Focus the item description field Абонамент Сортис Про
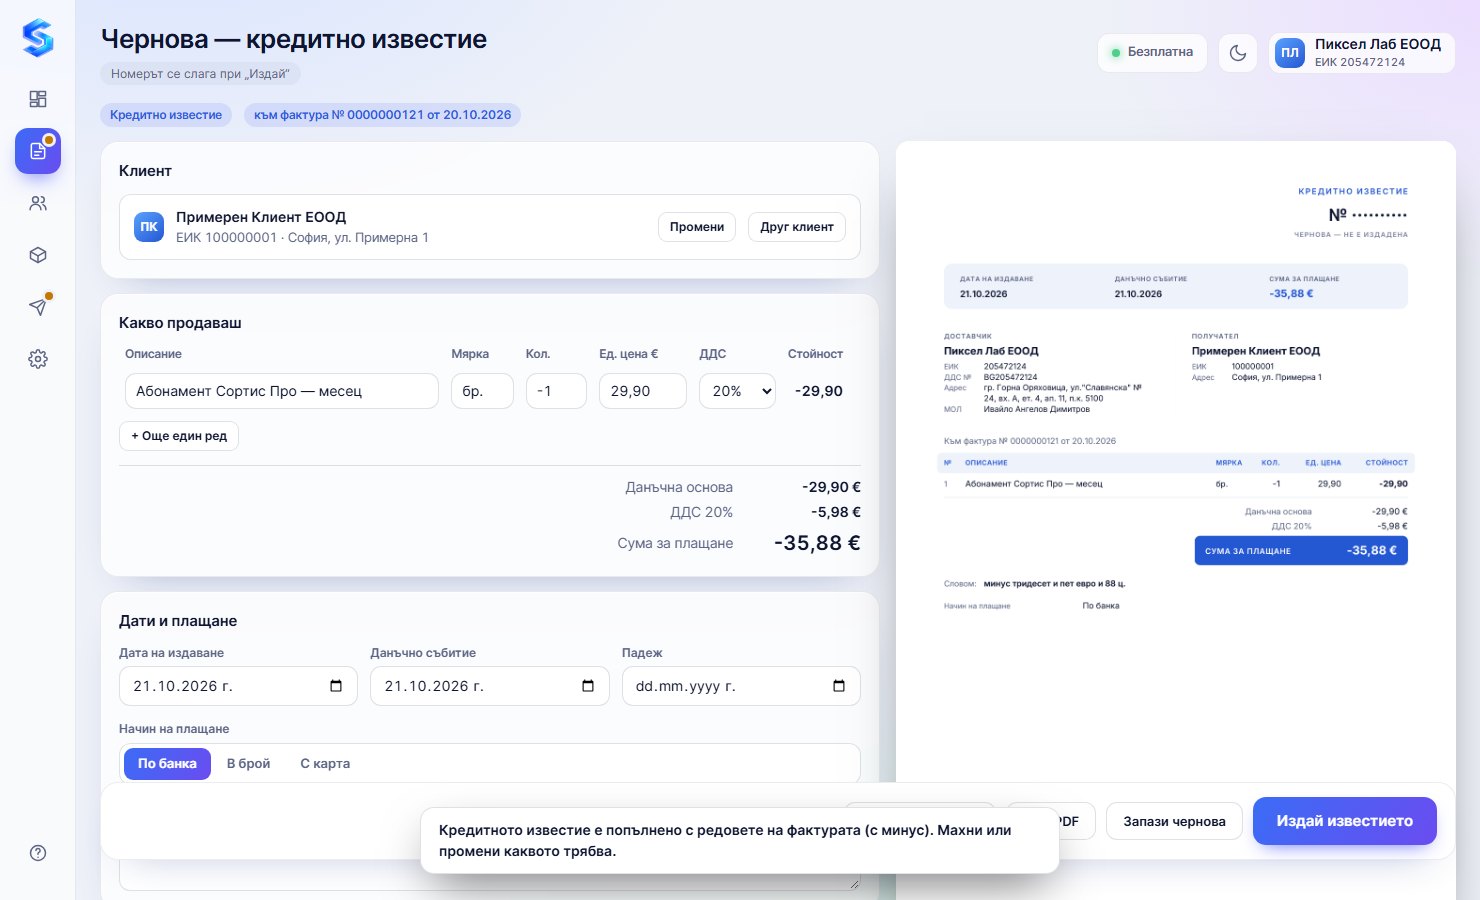Image resolution: width=1480 pixels, height=900 pixels. 282,391
